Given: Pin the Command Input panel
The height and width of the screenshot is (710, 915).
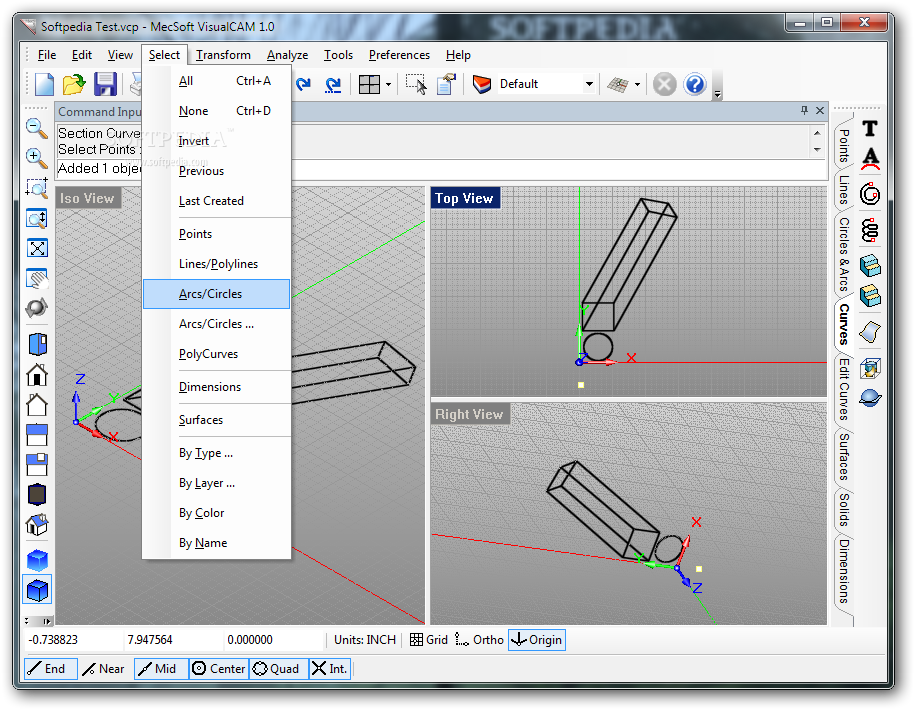Looking at the screenshot, I should pyautogui.click(x=805, y=110).
